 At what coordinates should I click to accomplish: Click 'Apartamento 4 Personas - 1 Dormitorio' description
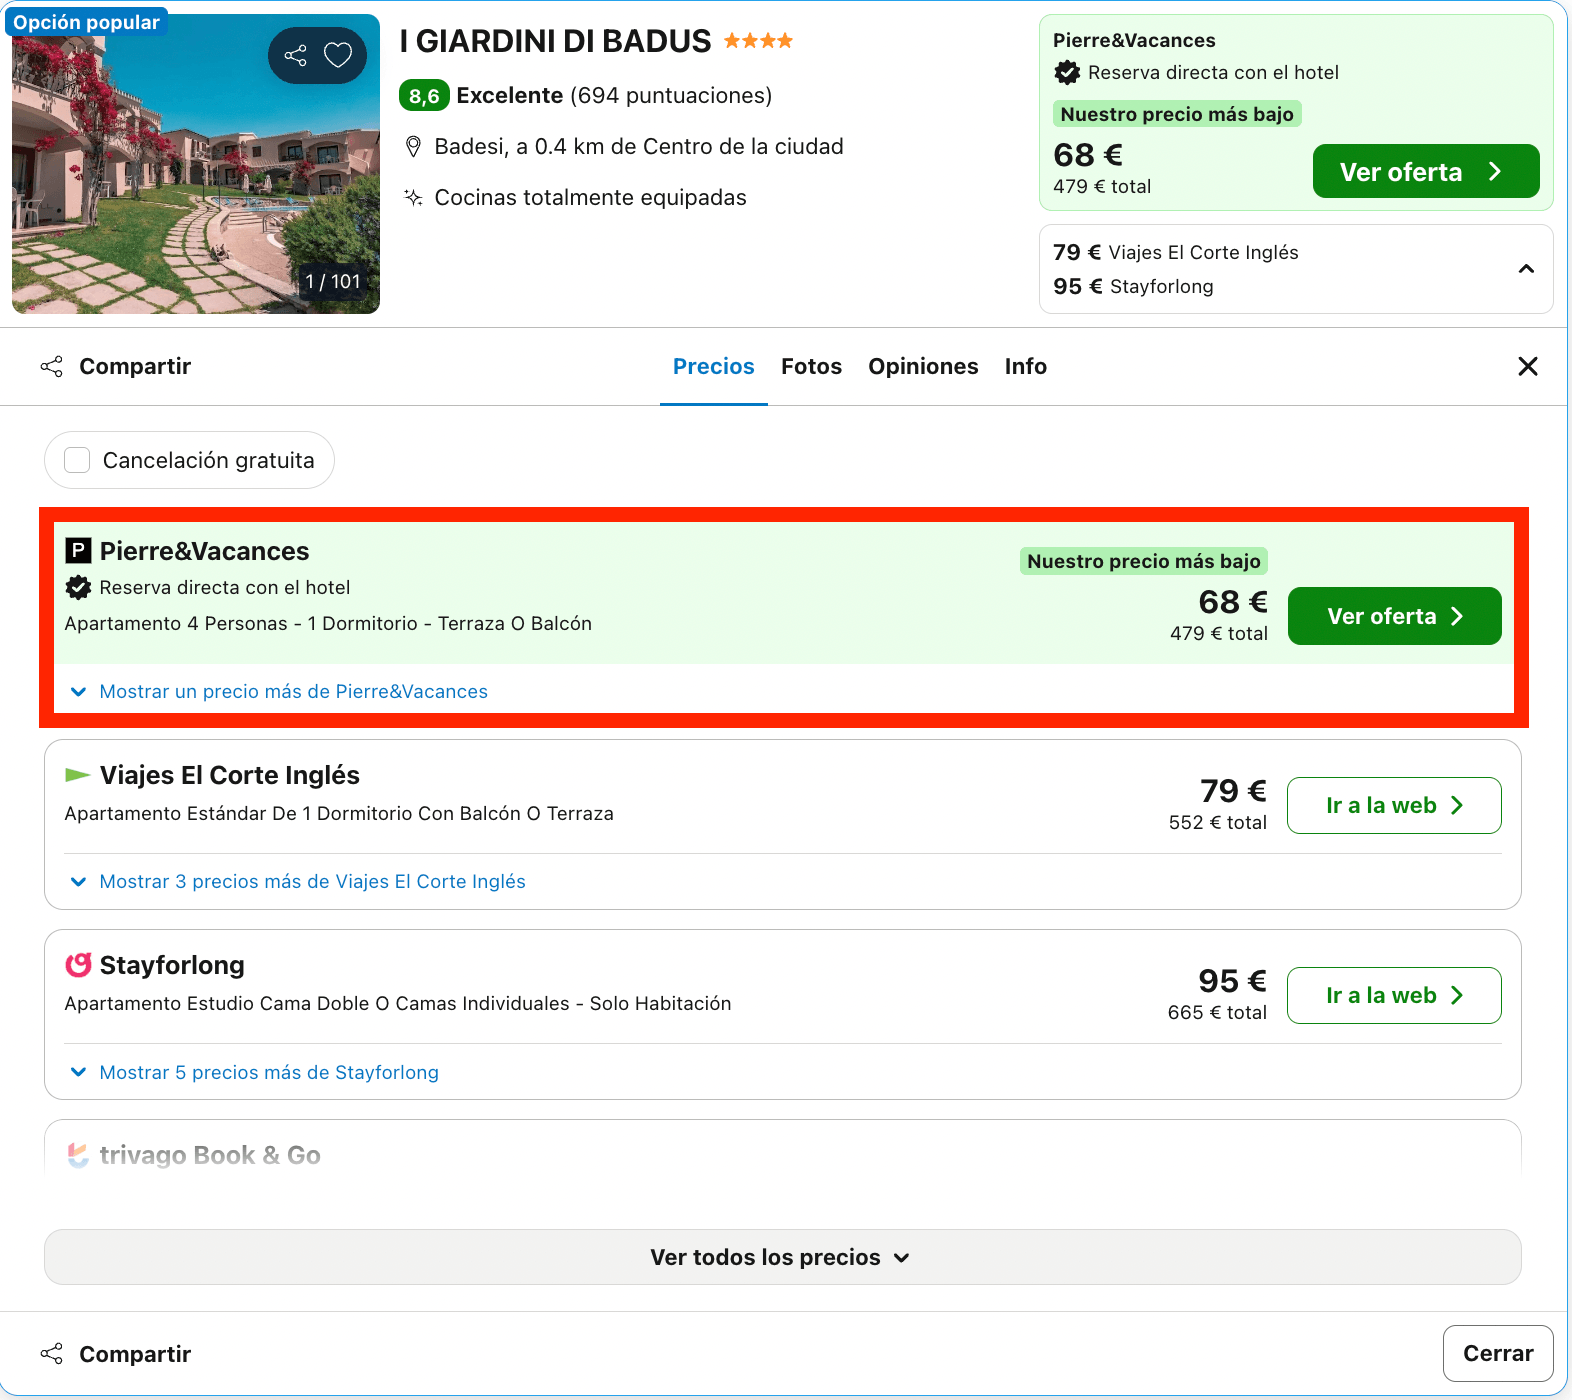[x=328, y=623]
